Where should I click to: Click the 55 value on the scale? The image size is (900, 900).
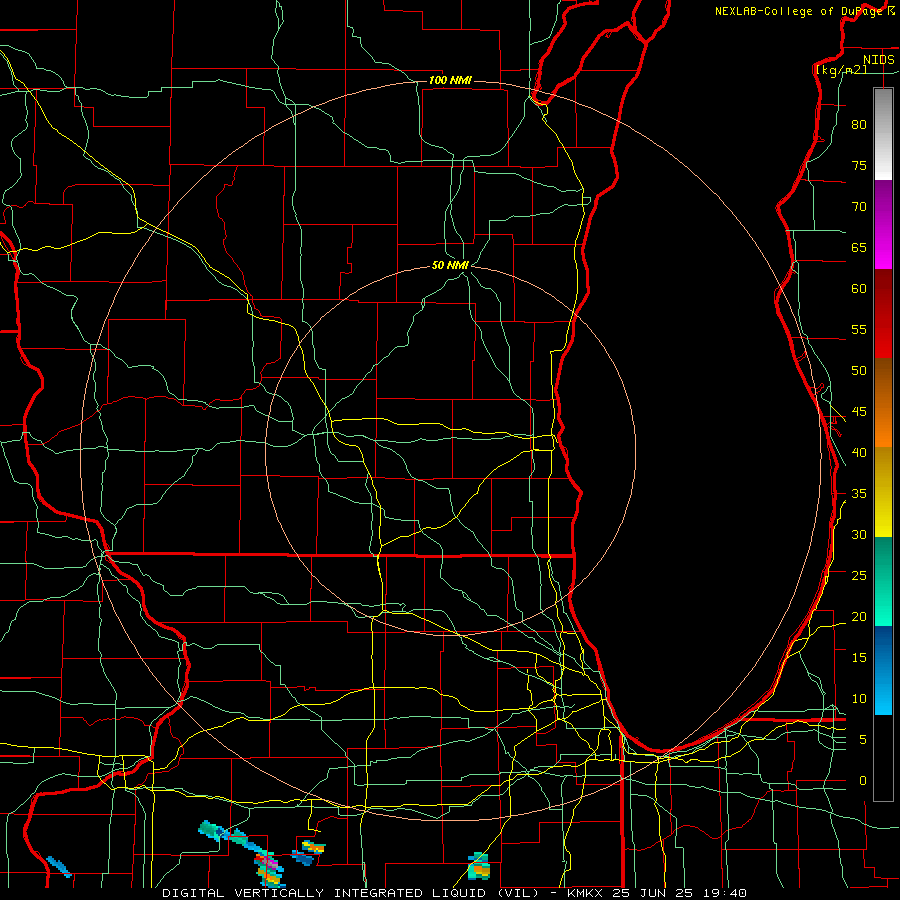click(x=859, y=329)
